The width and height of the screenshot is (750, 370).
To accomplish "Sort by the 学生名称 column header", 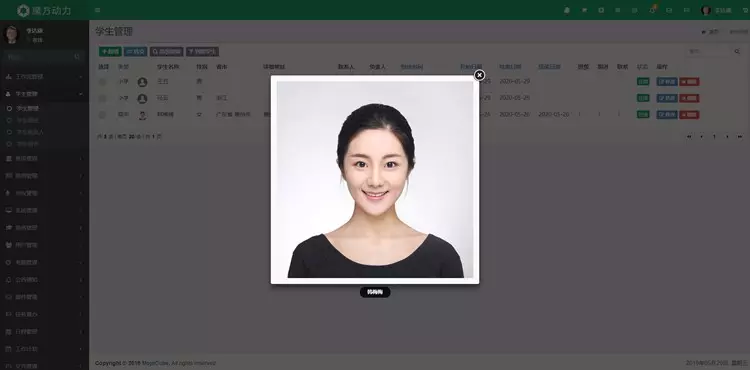I will pos(168,67).
